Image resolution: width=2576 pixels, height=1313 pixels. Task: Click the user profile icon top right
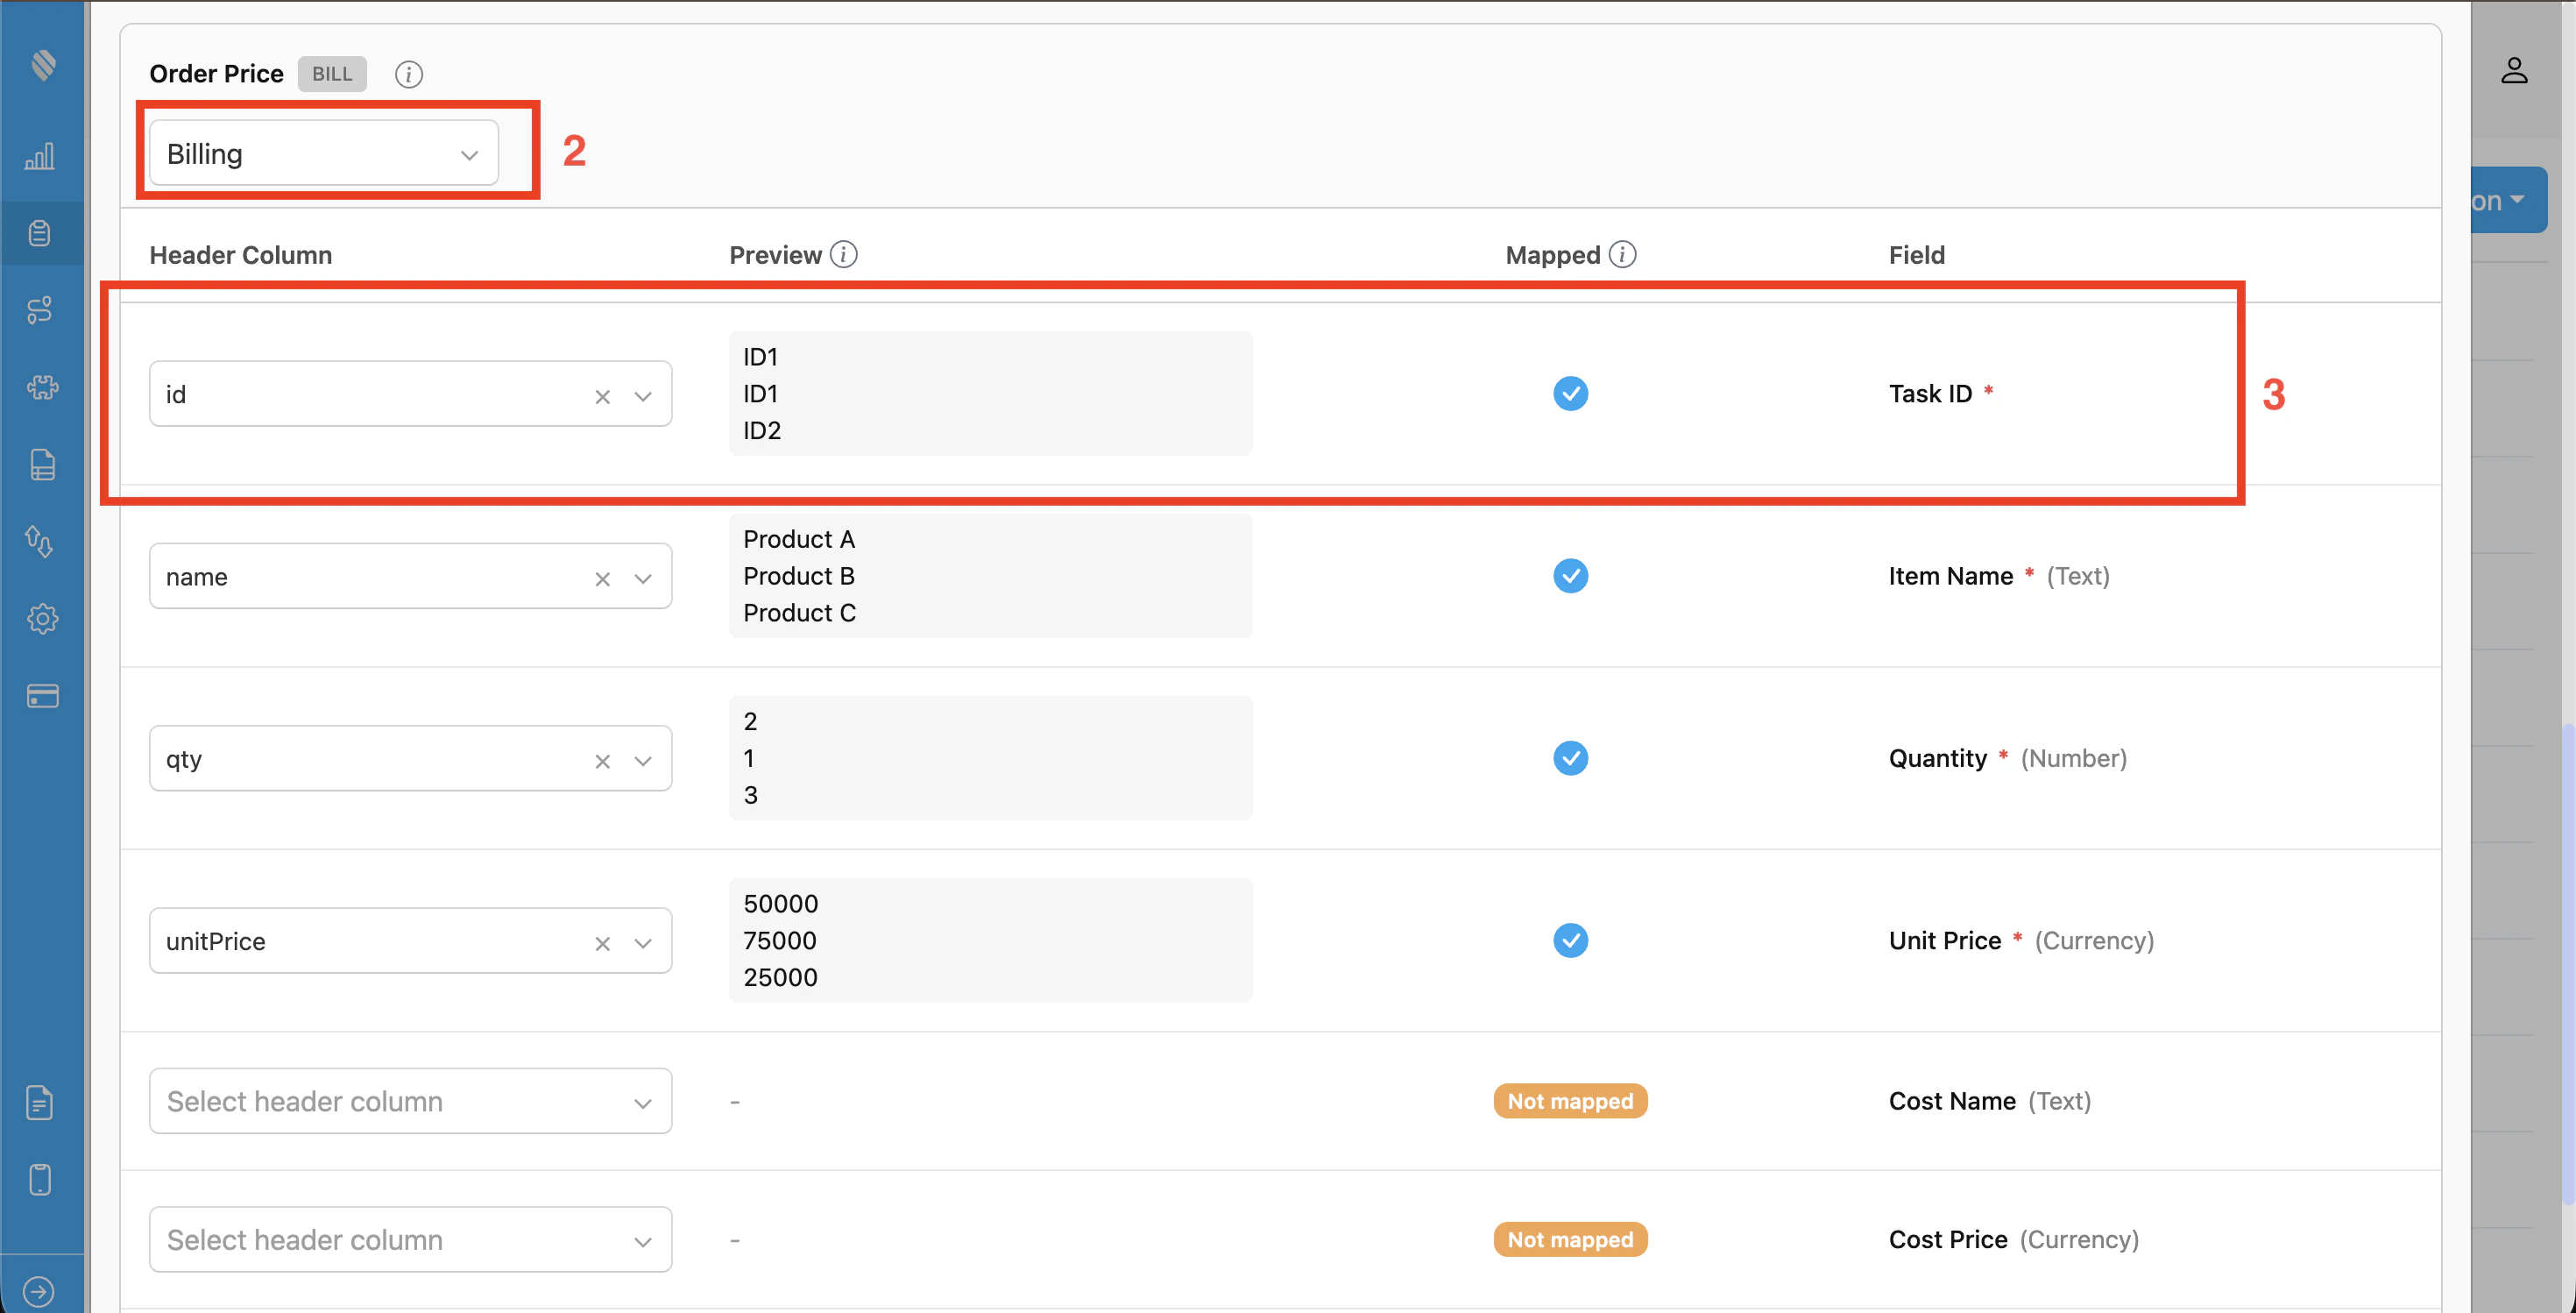pyautogui.click(x=2516, y=69)
